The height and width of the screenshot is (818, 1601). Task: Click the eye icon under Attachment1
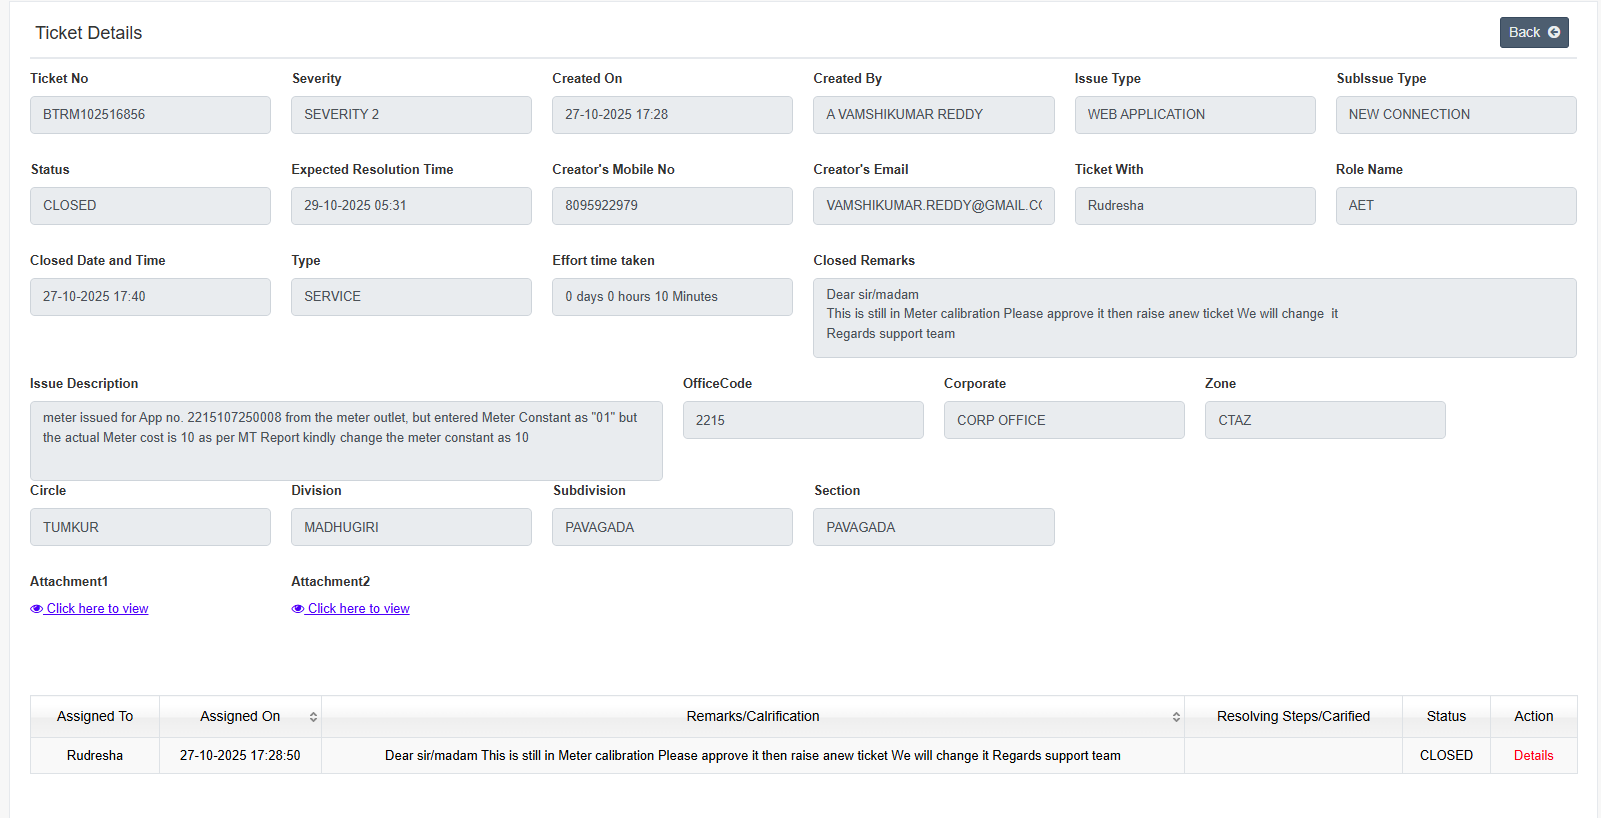(x=37, y=609)
